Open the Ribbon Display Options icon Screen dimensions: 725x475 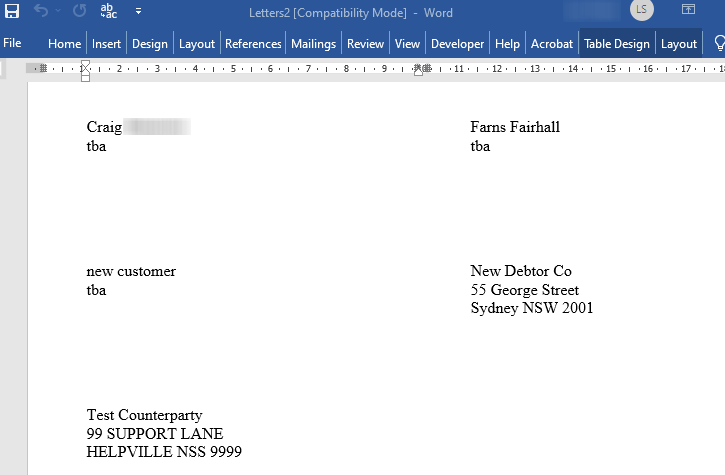pos(688,10)
